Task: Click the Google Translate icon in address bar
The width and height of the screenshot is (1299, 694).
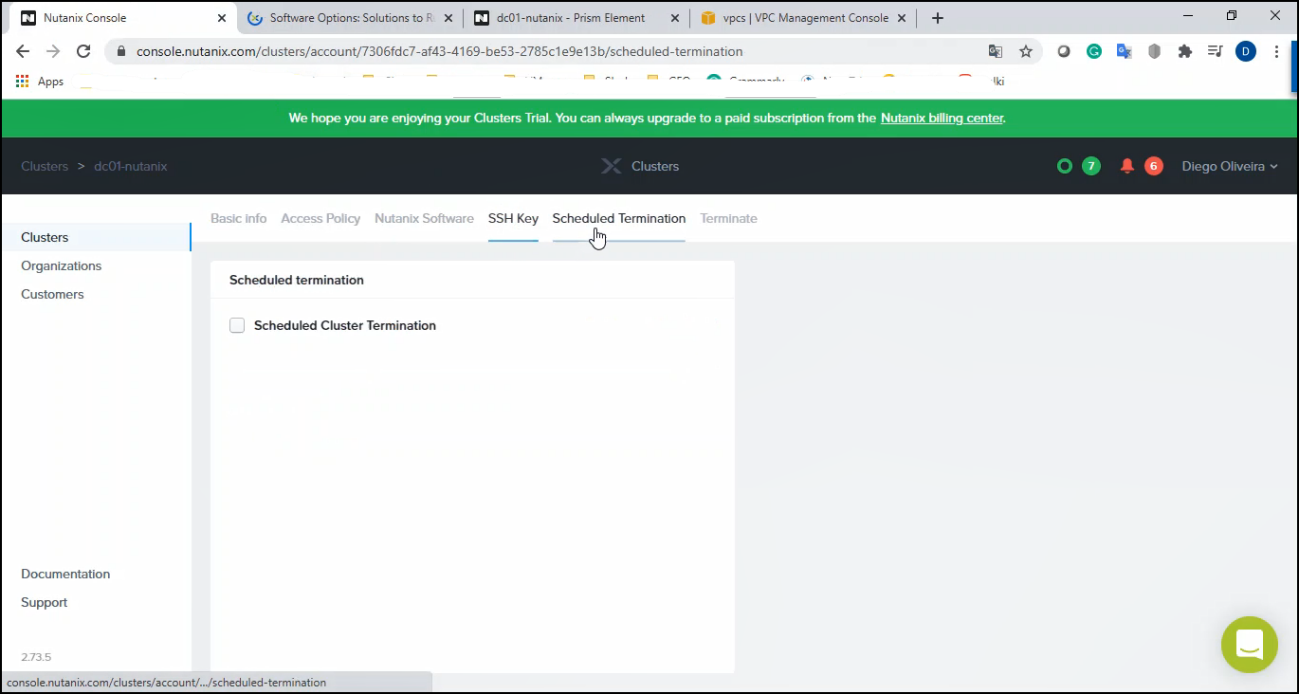Action: point(995,51)
